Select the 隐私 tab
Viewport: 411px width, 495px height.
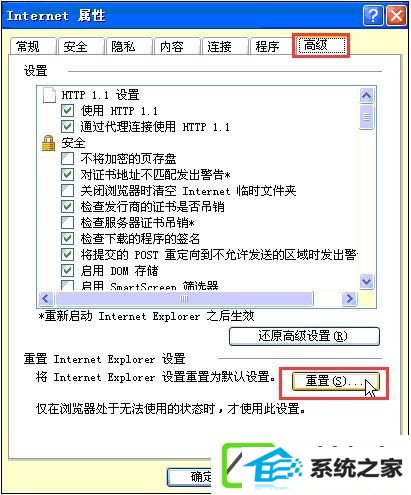pos(128,46)
